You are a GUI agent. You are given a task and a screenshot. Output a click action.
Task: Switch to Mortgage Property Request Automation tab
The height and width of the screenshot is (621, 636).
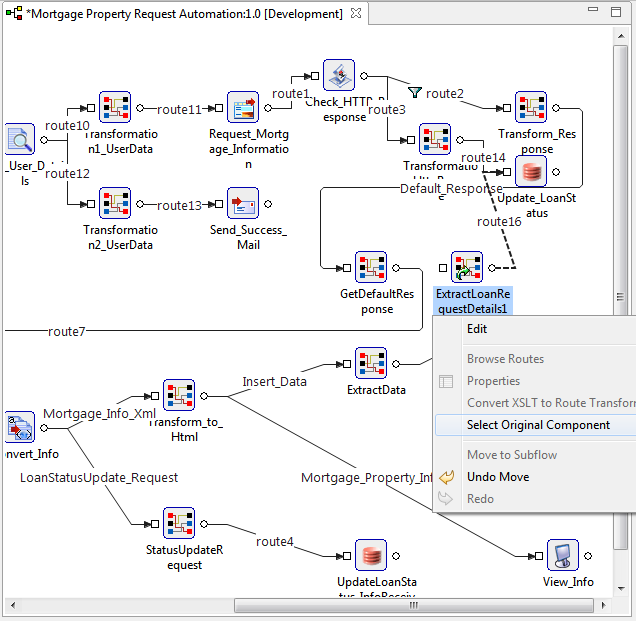(187, 14)
